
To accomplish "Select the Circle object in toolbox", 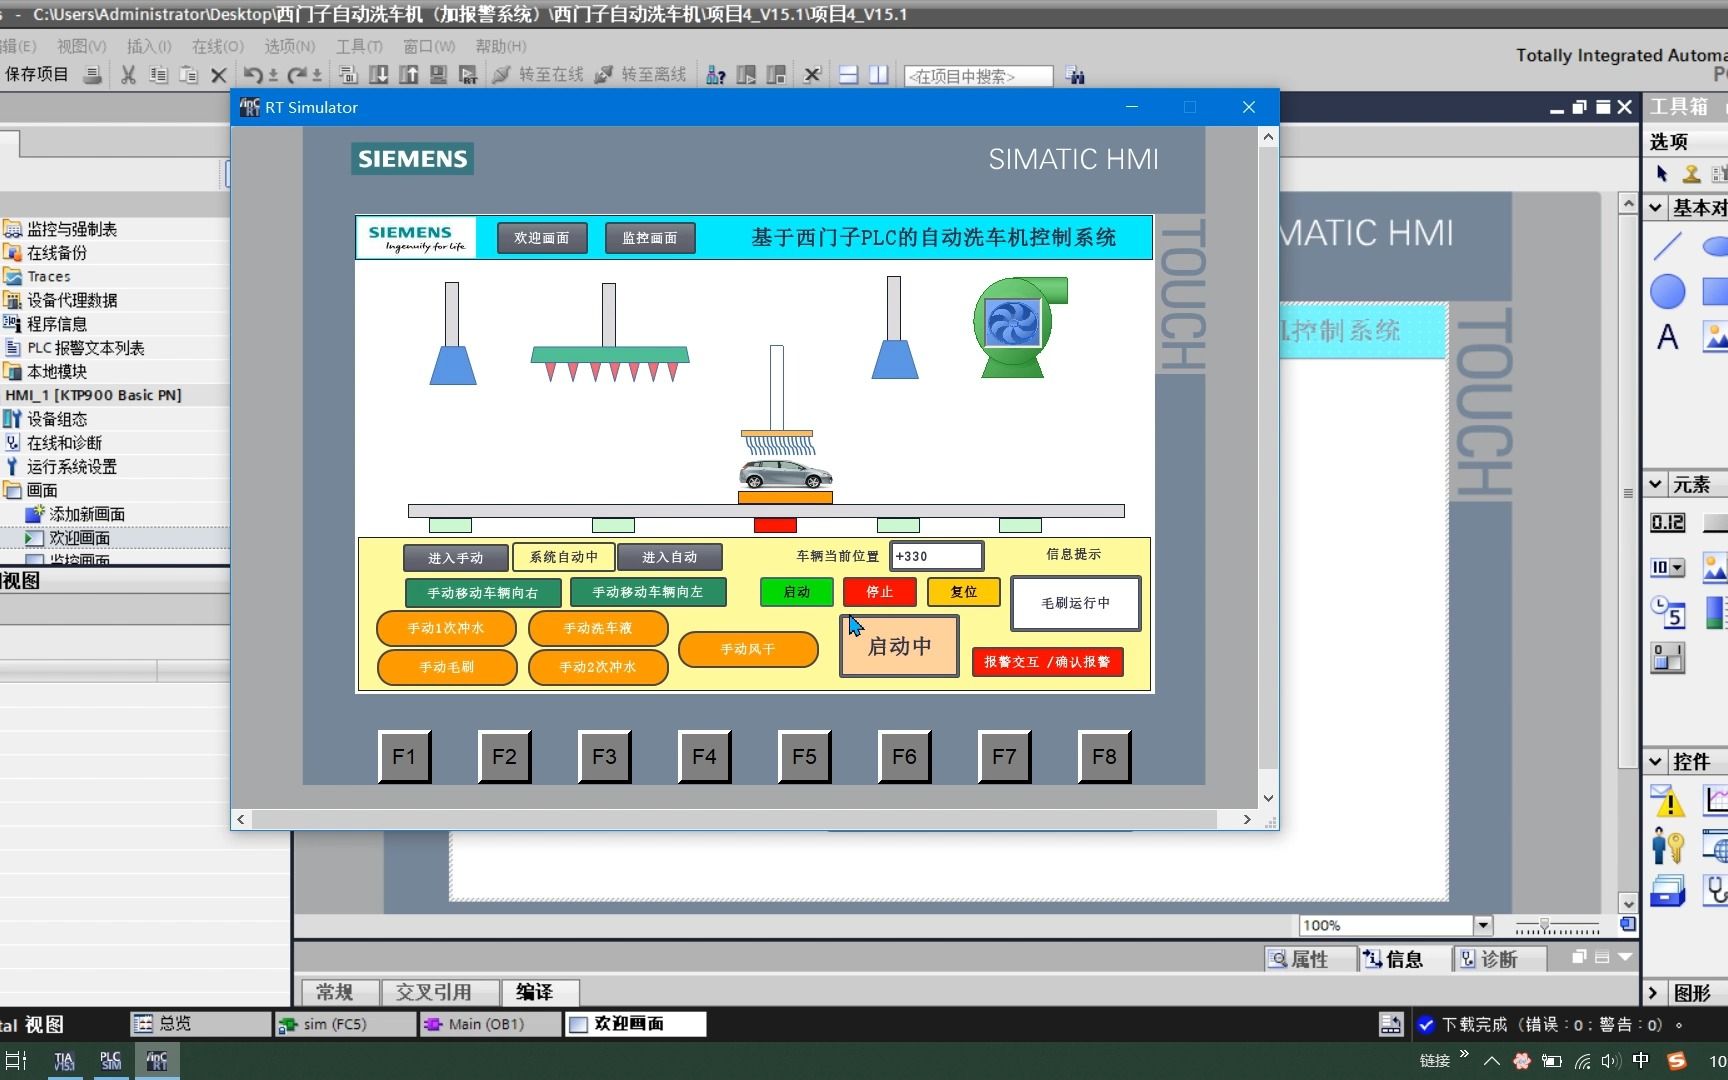I will [x=1667, y=292].
